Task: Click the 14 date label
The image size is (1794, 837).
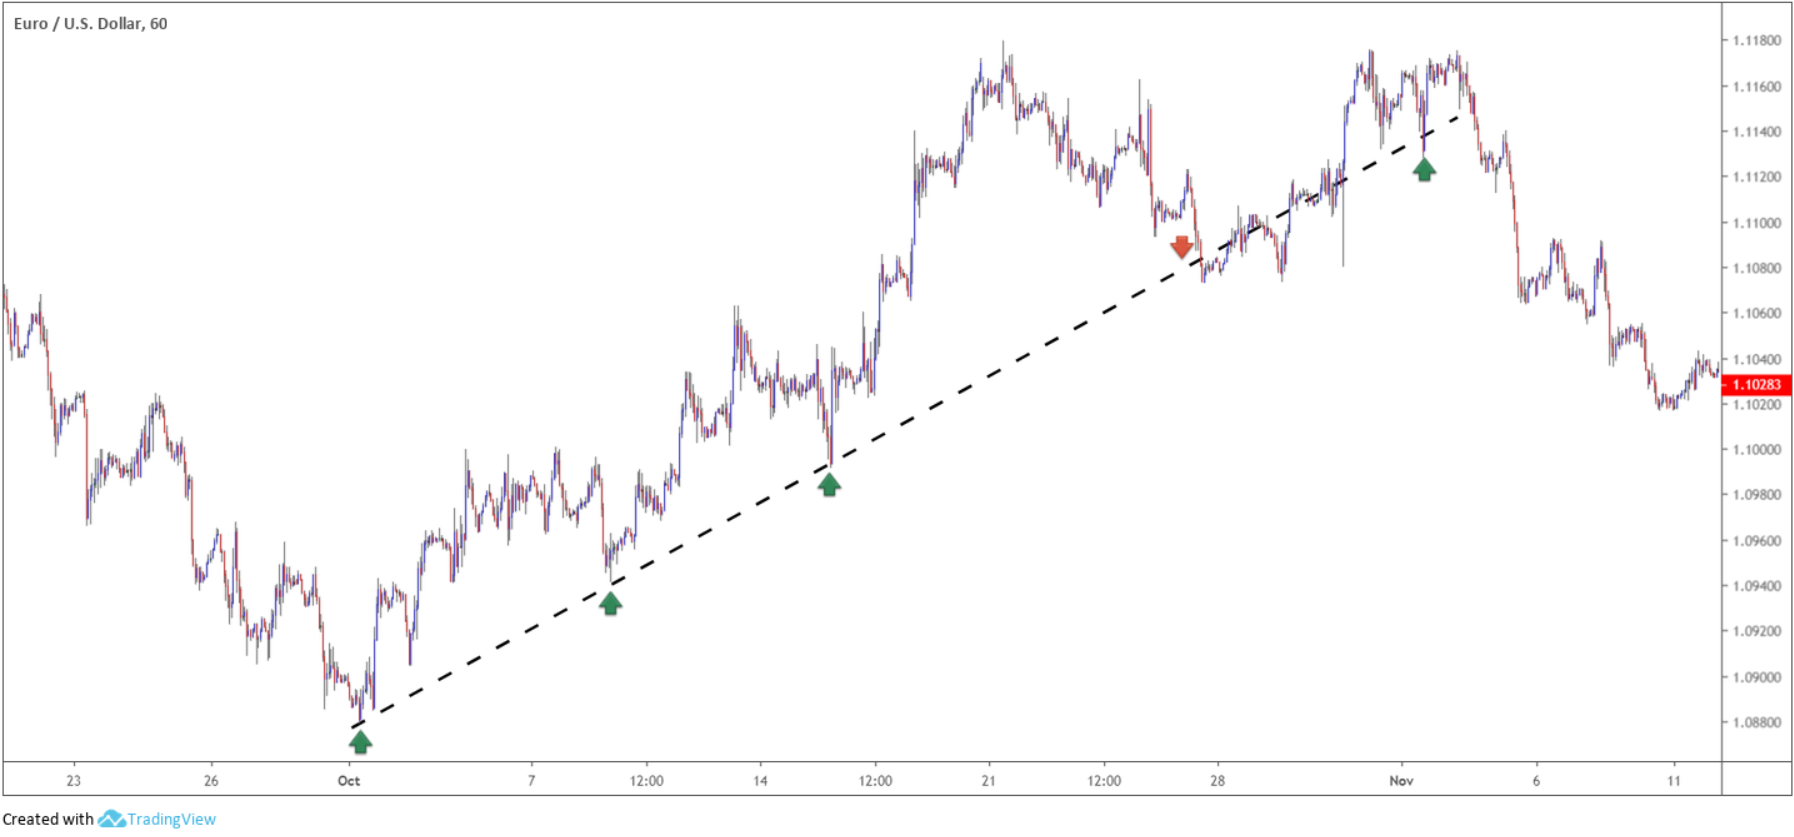Action: pos(760,780)
